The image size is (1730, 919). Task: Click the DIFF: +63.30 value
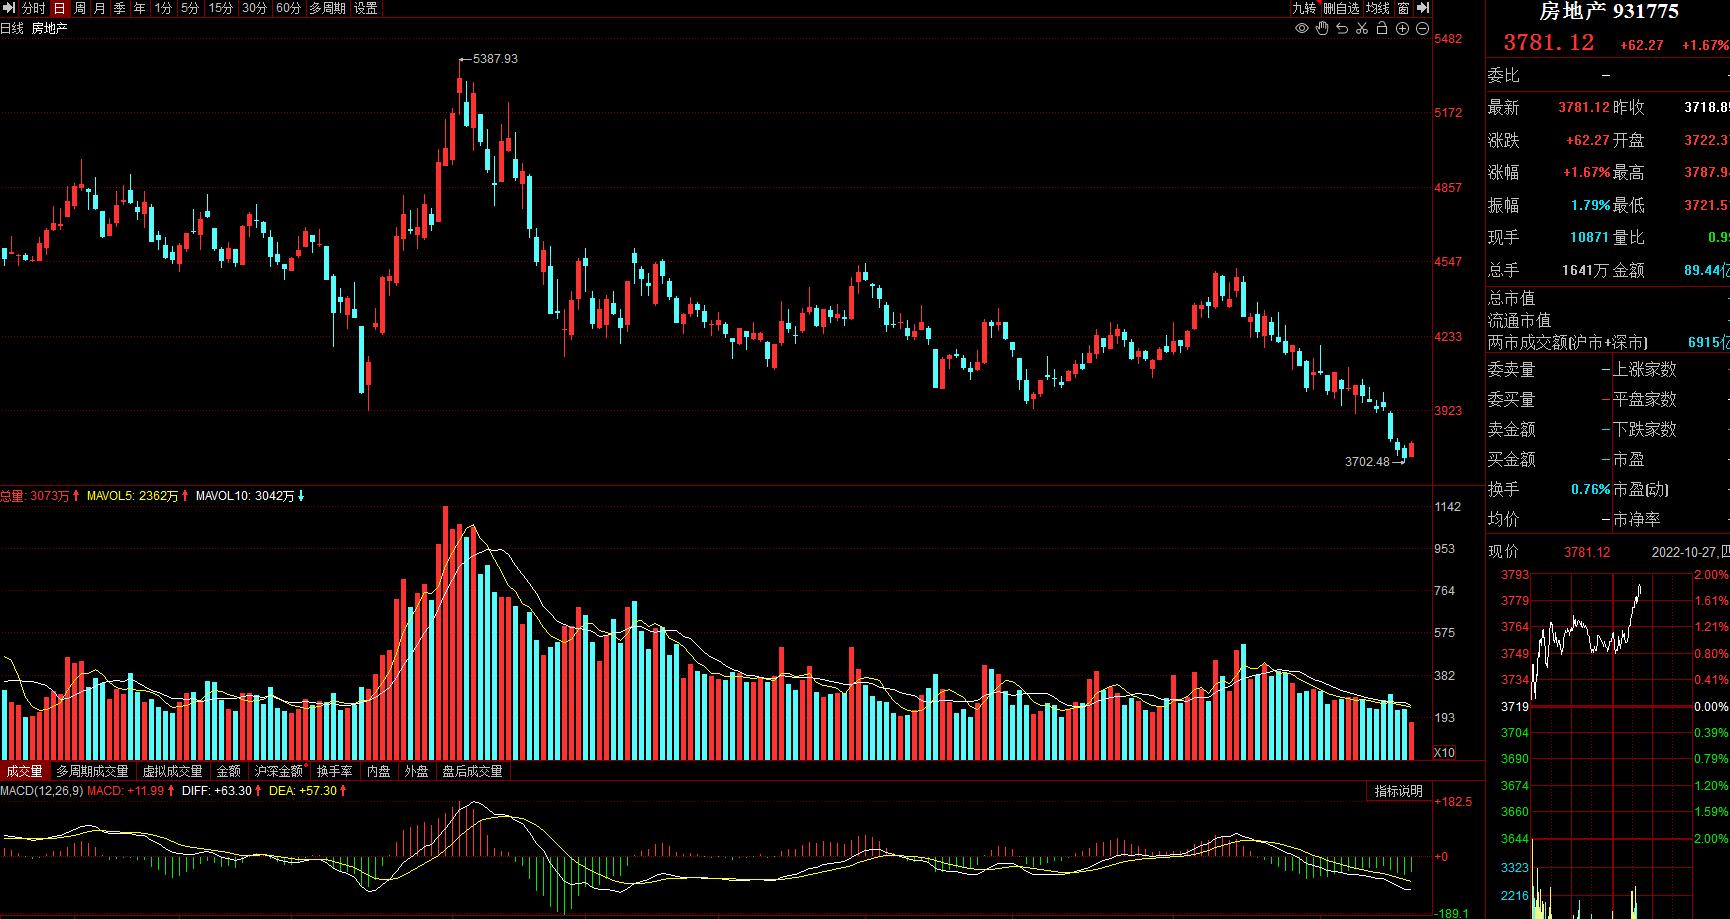(217, 791)
